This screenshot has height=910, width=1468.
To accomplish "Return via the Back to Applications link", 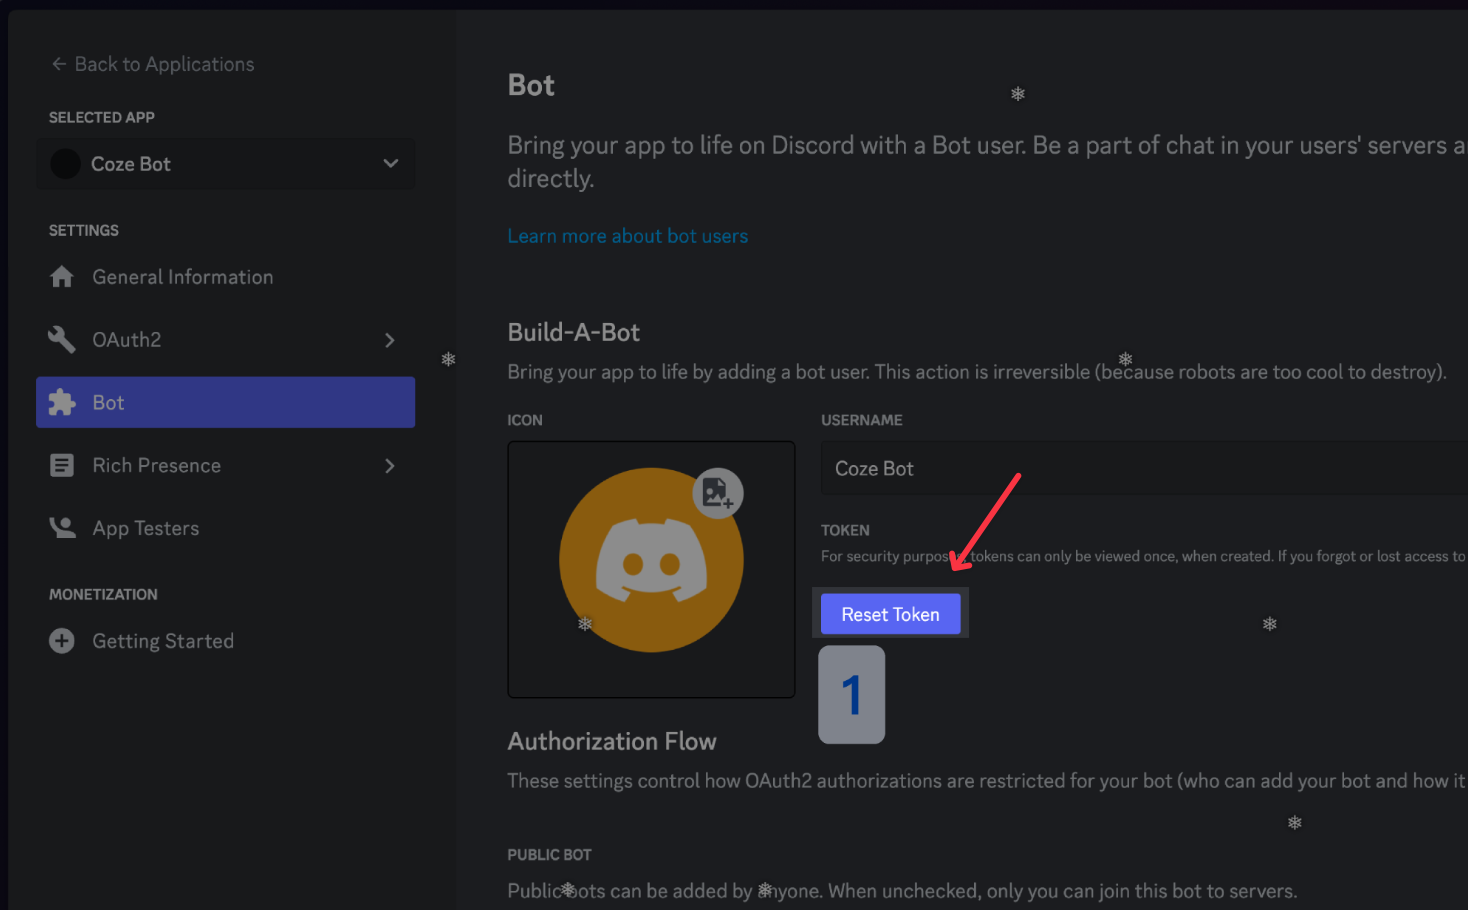I will (x=164, y=64).
